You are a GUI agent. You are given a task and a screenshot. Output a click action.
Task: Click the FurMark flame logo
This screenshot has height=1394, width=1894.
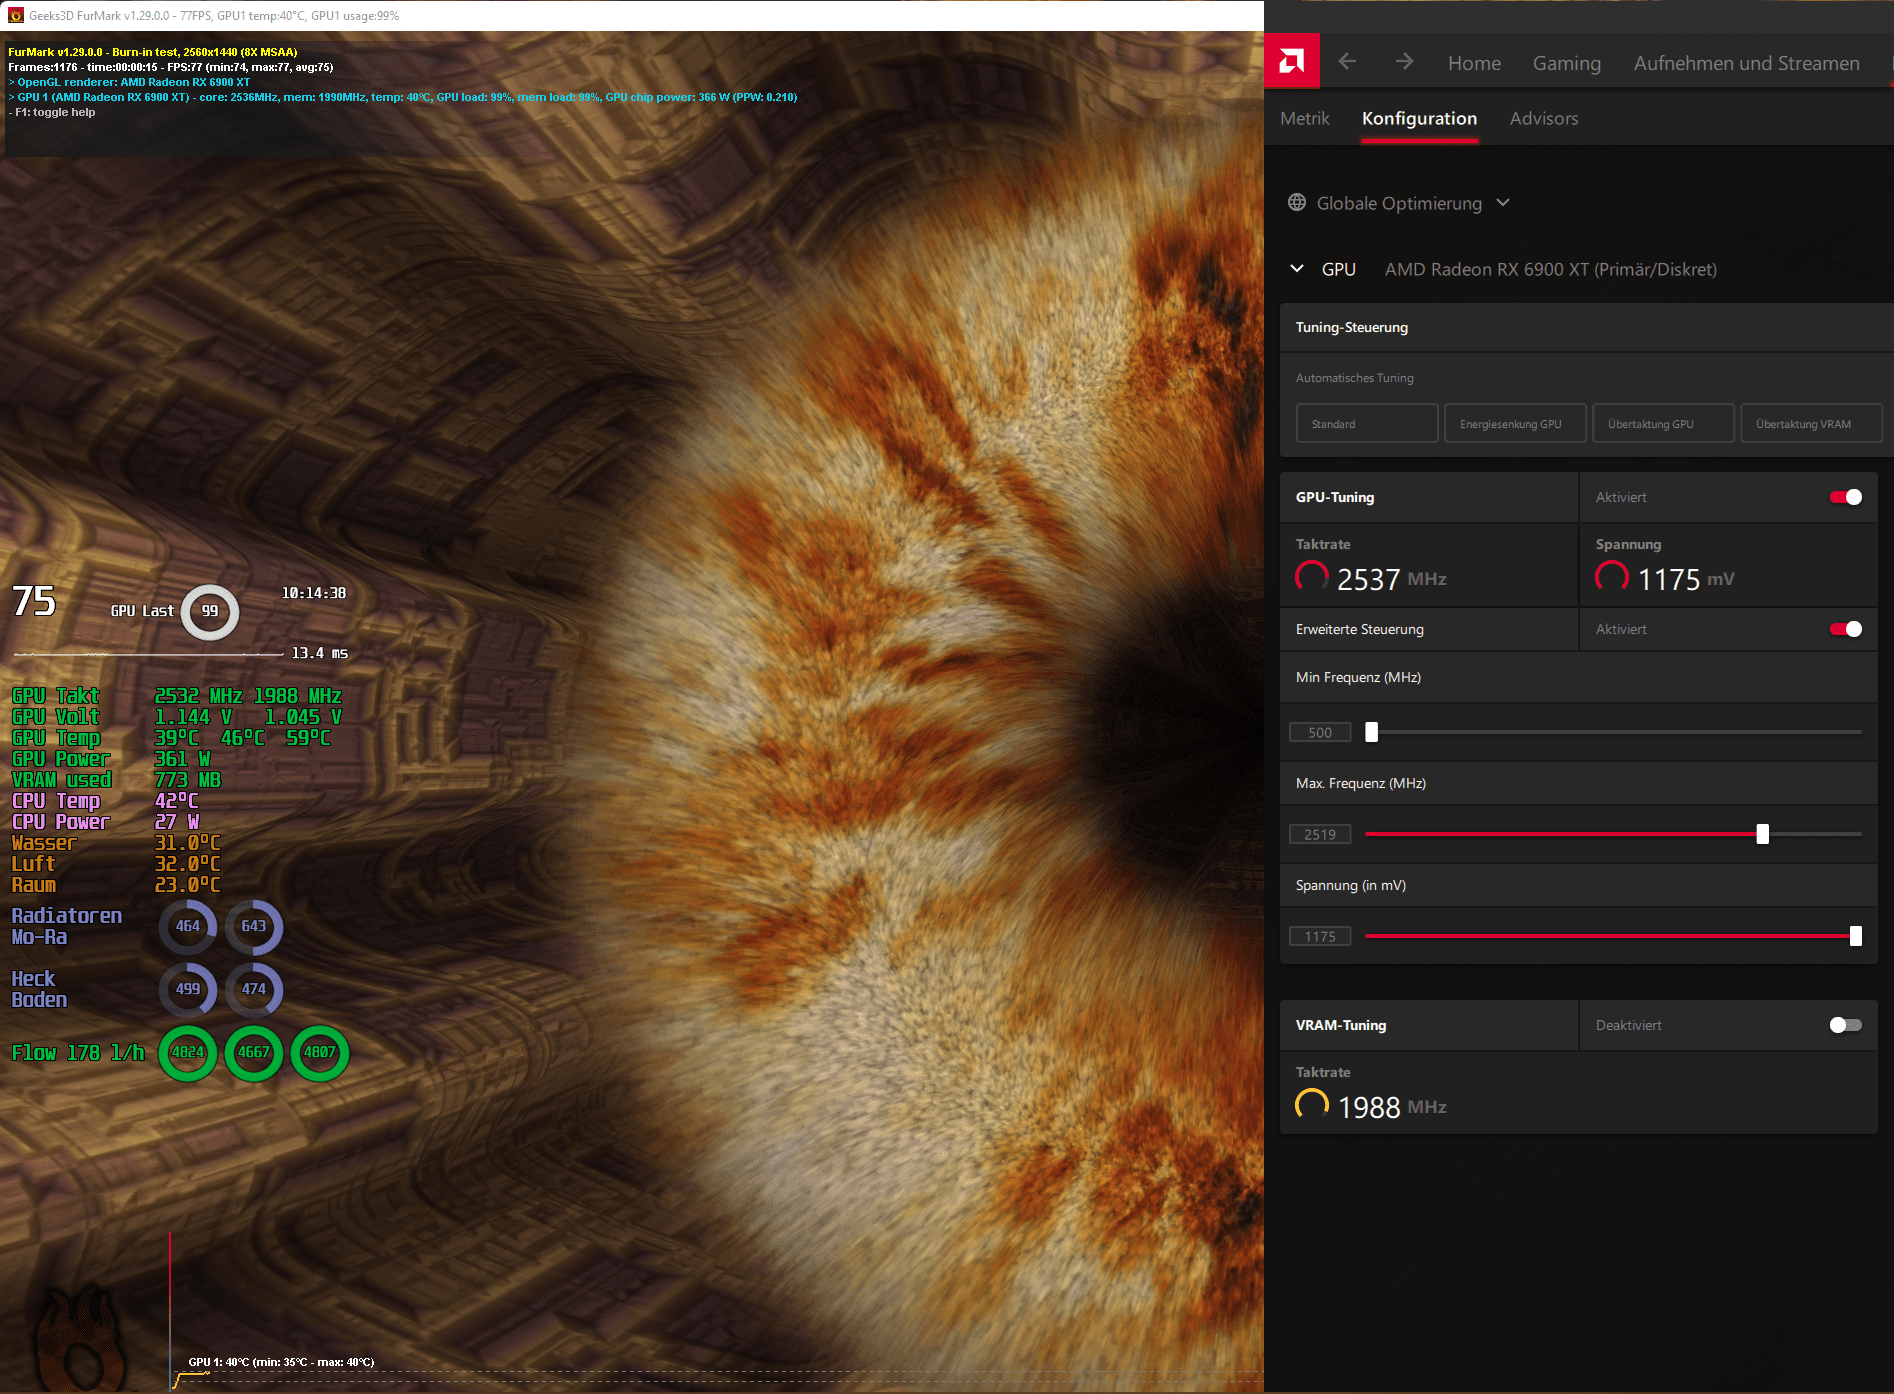tap(80, 1340)
